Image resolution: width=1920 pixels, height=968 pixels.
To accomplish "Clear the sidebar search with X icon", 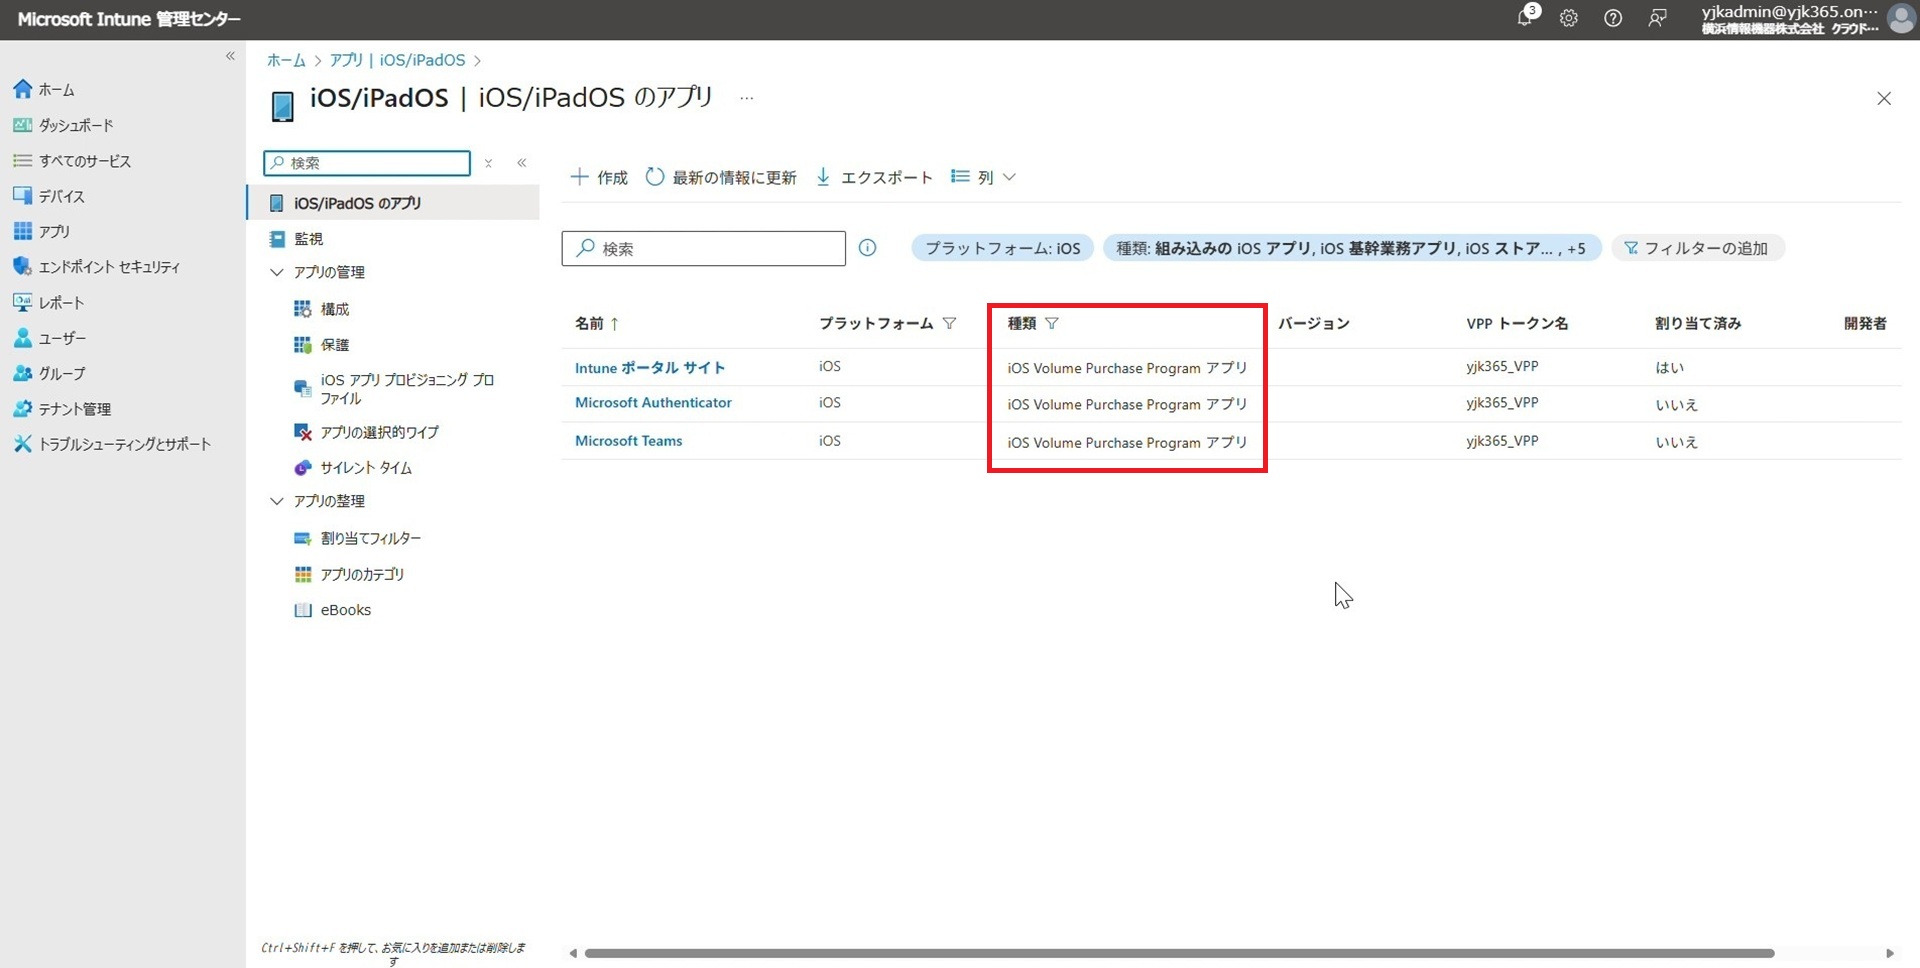I will point(488,163).
